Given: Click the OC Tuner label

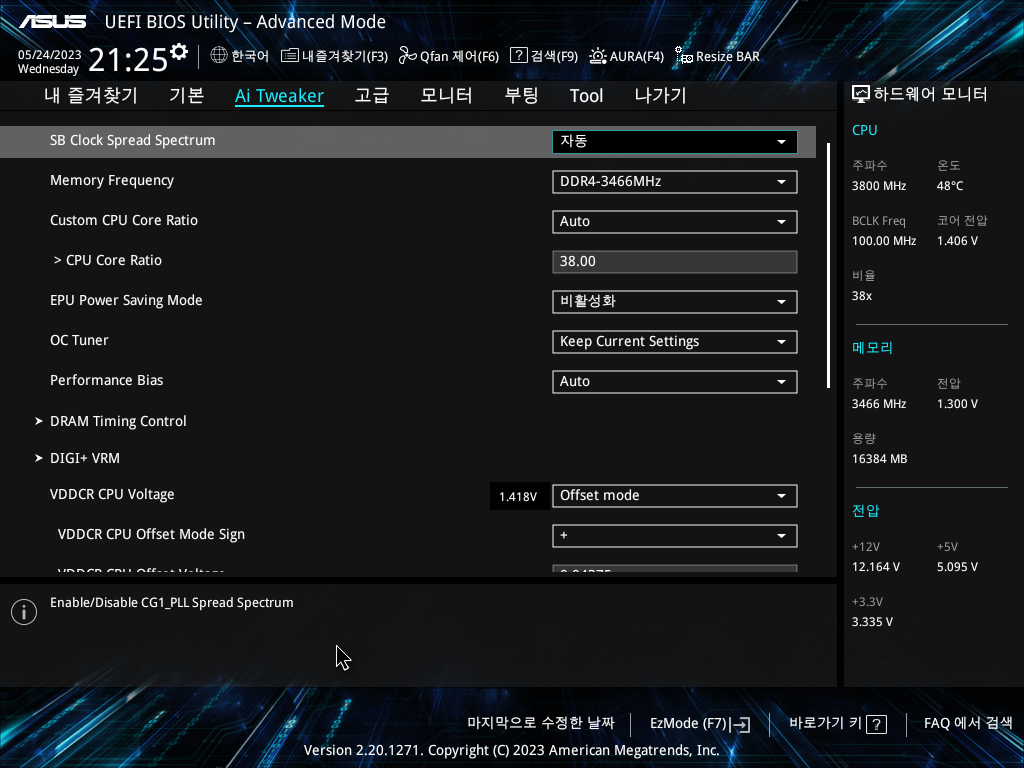Looking at the screenshot, I should tap(79, 340).
